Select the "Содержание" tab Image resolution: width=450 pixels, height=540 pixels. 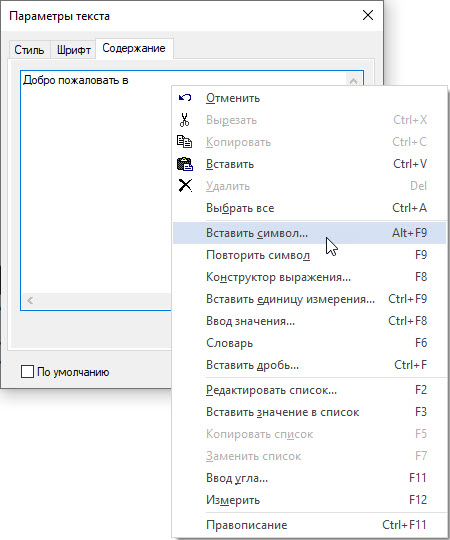[x=134, y=48]
